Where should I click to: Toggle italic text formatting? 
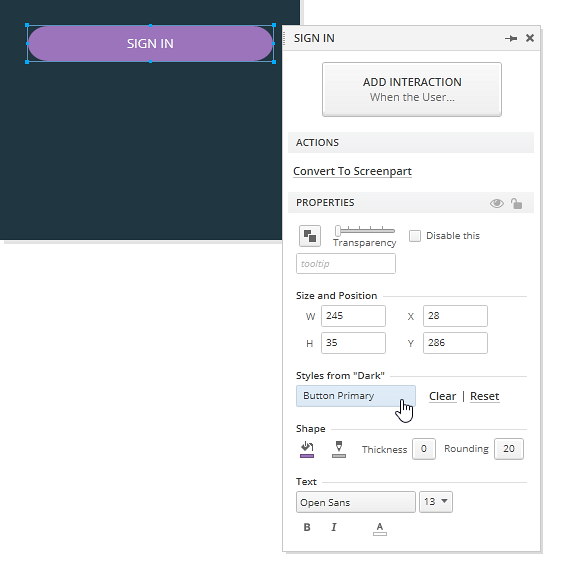334,527
